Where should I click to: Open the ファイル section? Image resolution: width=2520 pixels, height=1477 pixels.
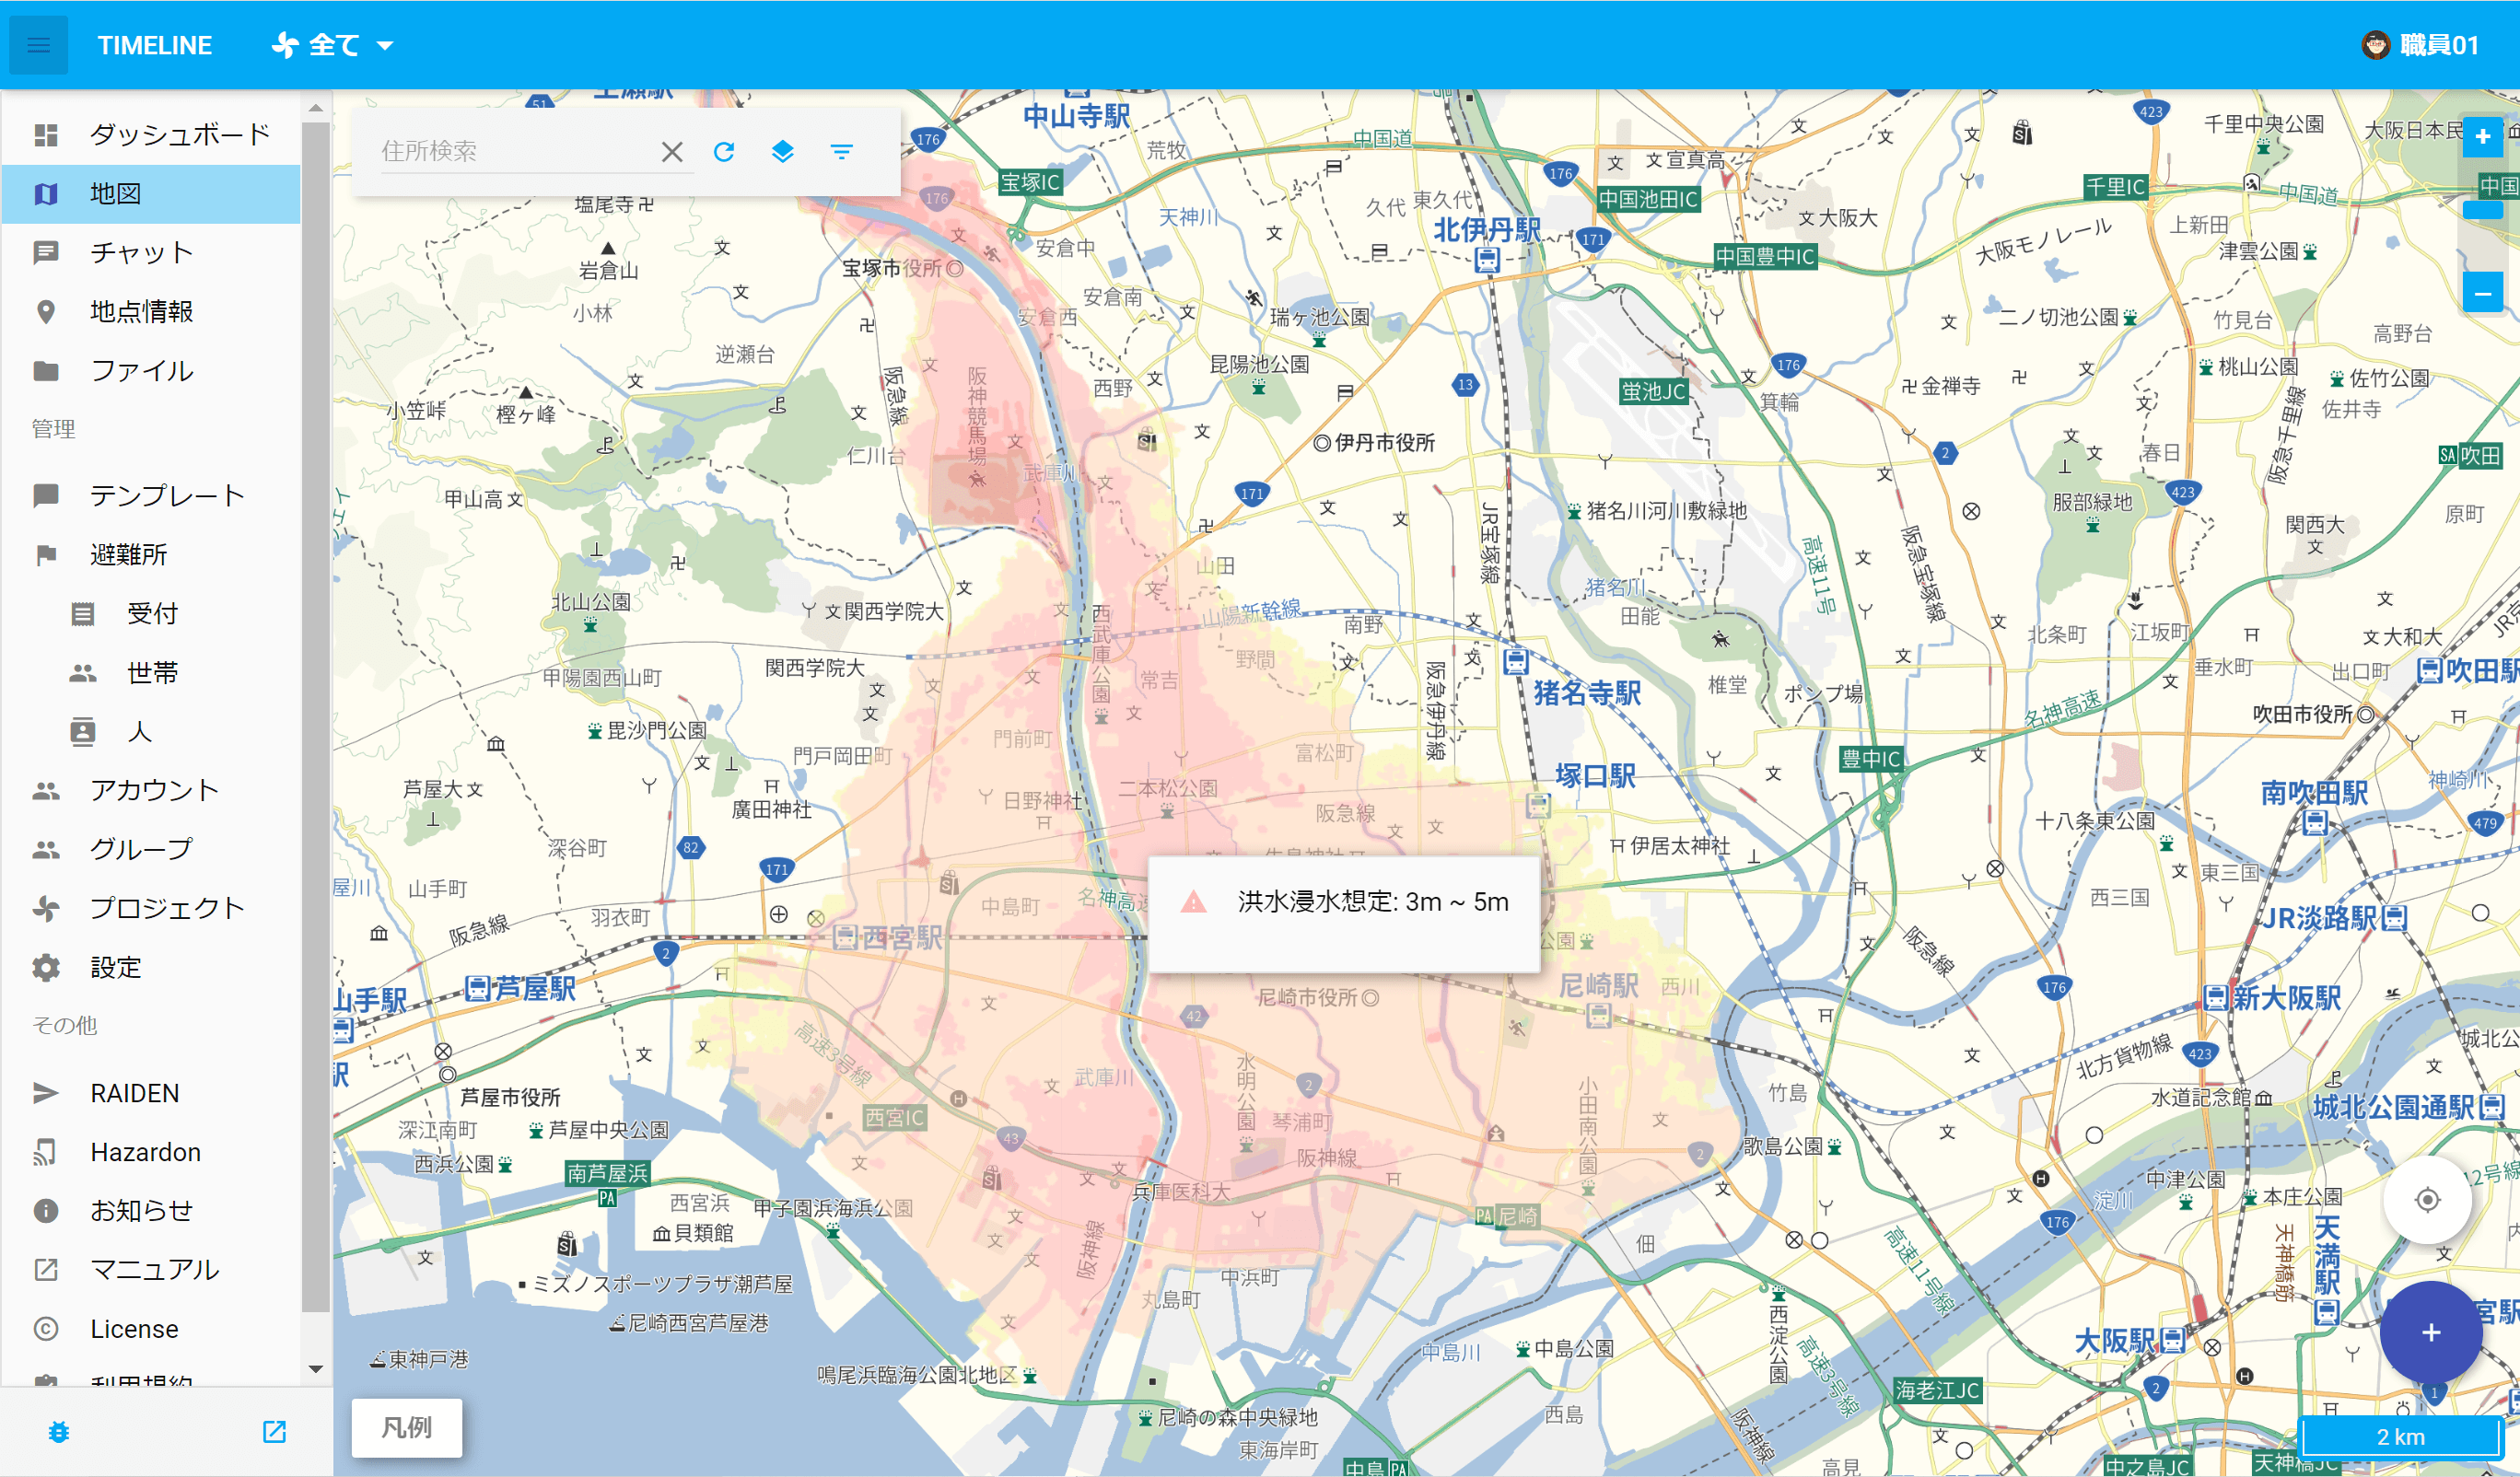[151, 370]
